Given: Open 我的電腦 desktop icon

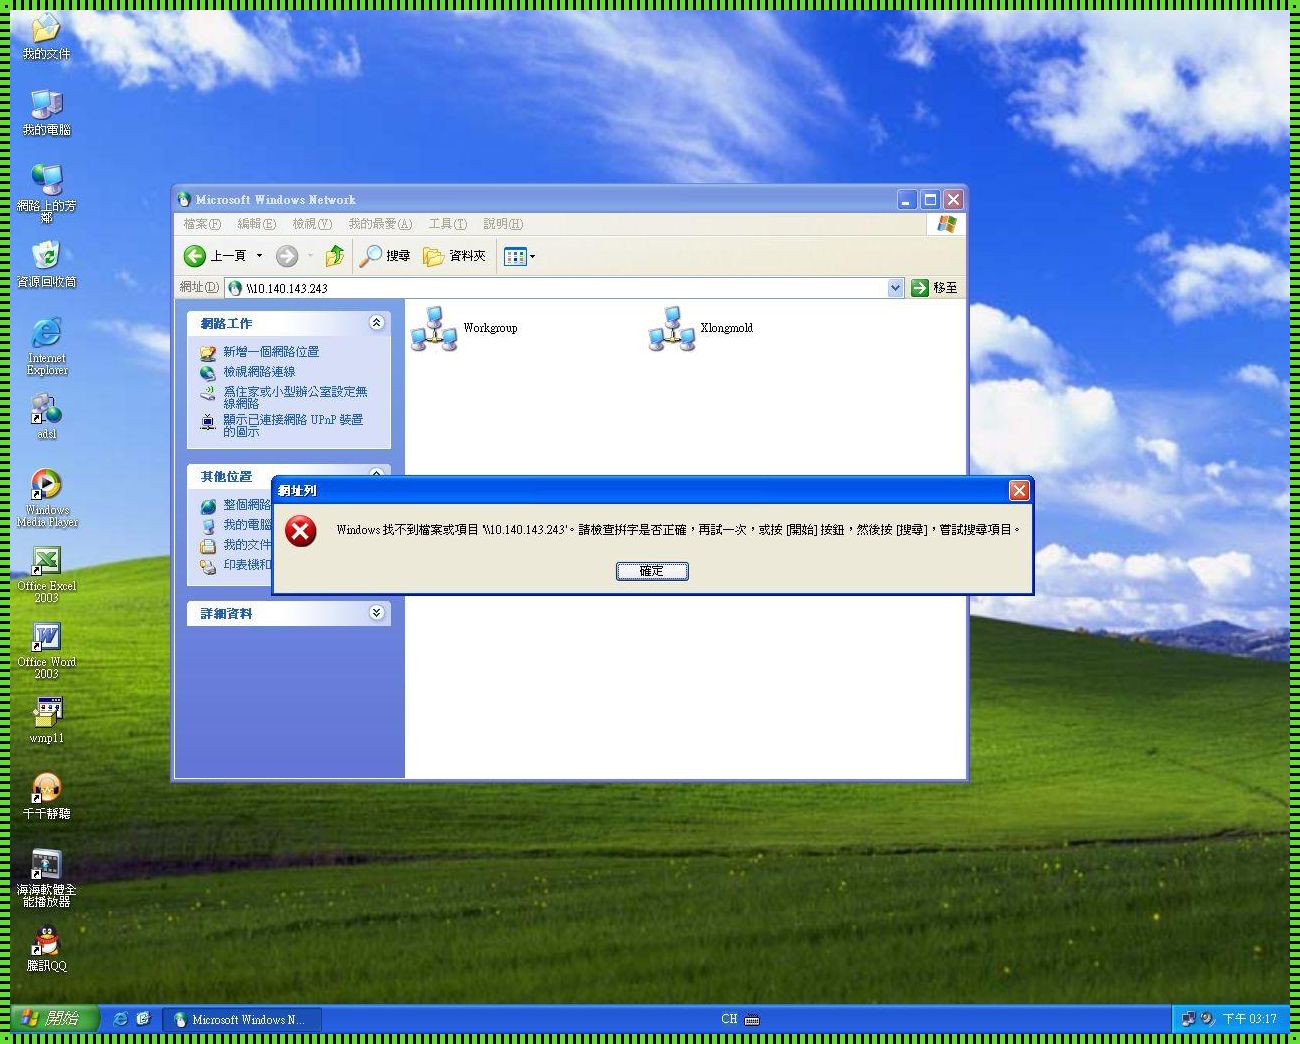Looking at the screenshot, I should coord(46,113).
